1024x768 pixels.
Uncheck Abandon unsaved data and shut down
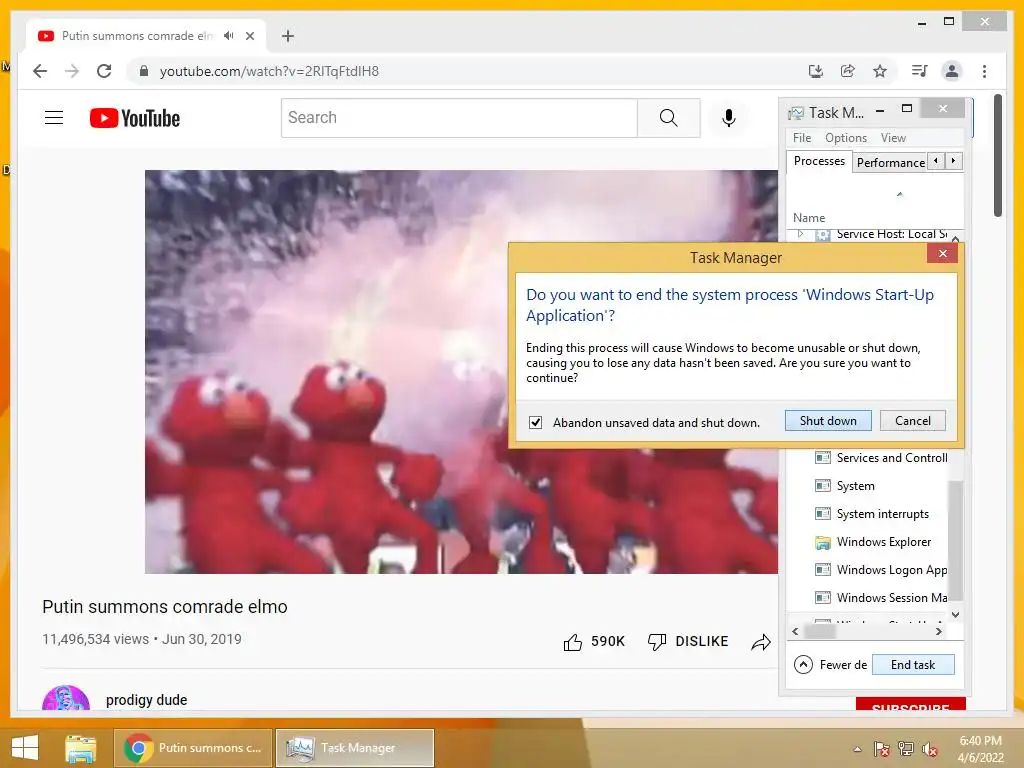click(x=536, y=423)
